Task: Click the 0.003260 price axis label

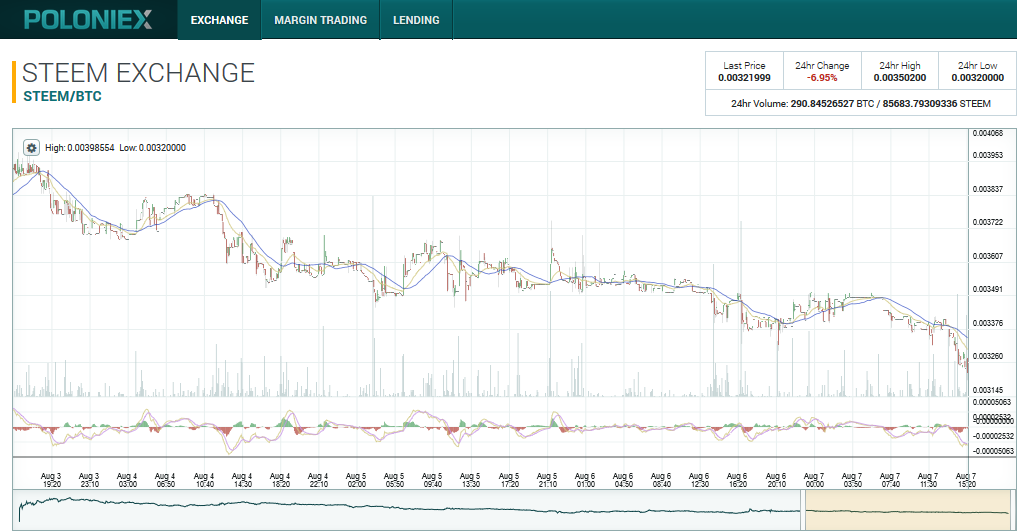Action: (x=987, y=356)
